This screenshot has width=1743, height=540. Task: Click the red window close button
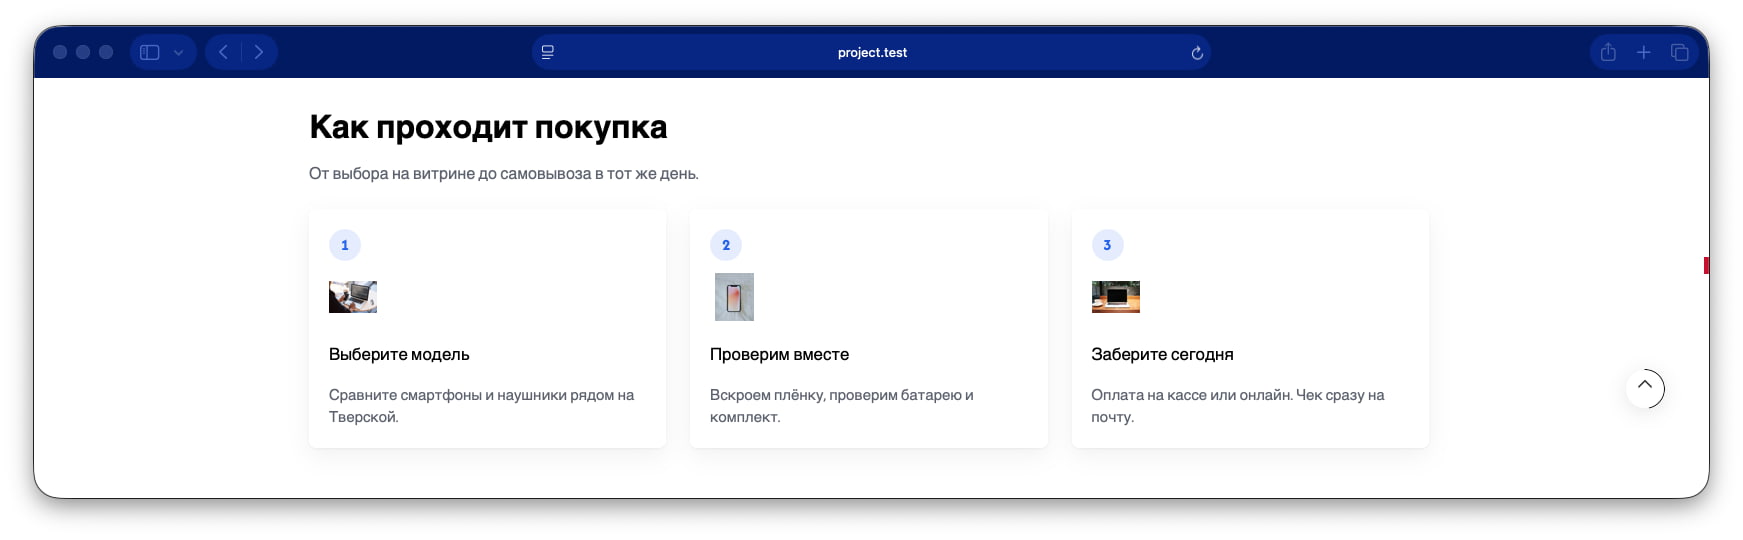tap(60, 52)
